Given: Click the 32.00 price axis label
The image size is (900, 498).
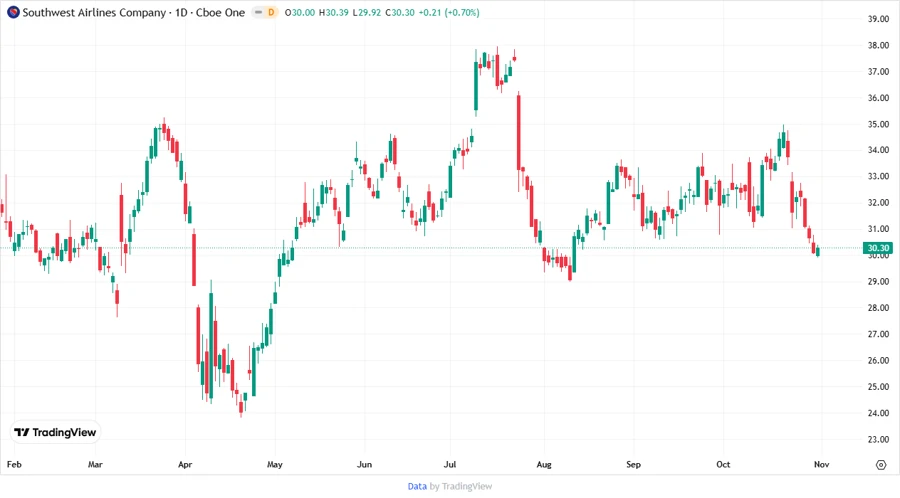Looking at the screenshot, I should click(x=878, y=203).
